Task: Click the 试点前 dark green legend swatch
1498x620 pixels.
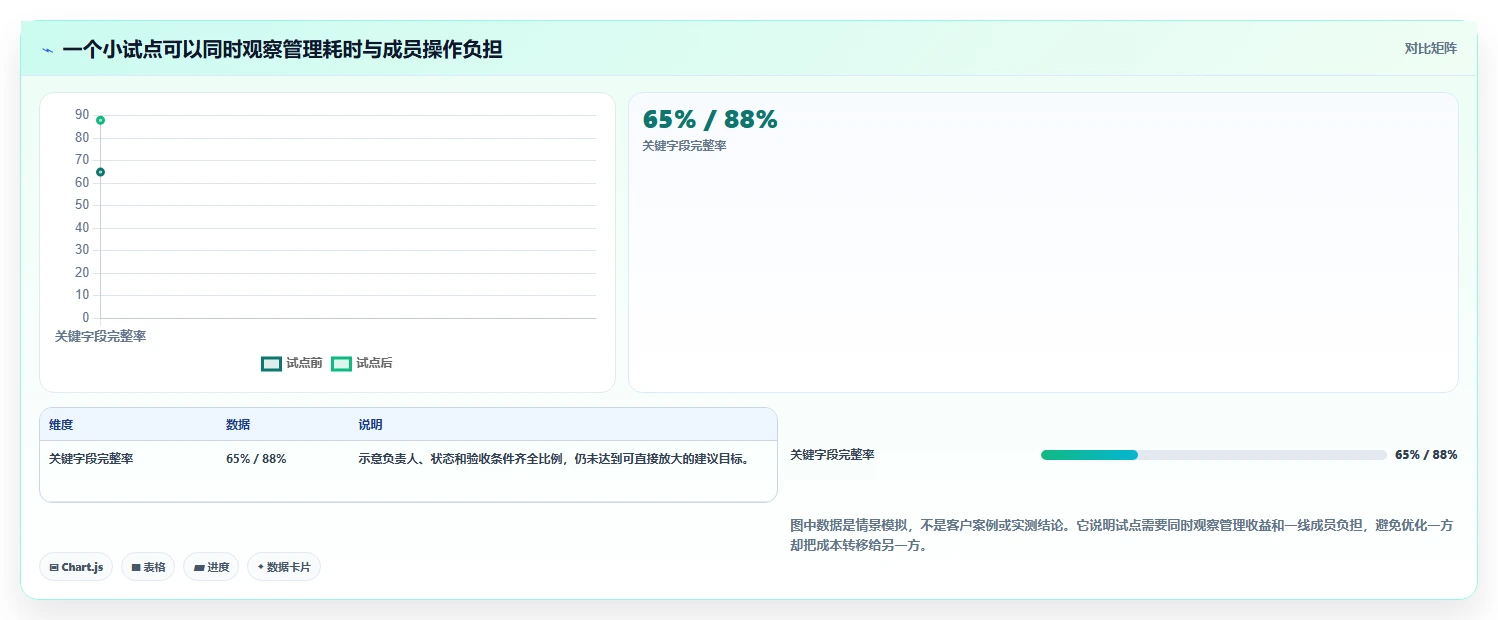Action: click(271, 363)
